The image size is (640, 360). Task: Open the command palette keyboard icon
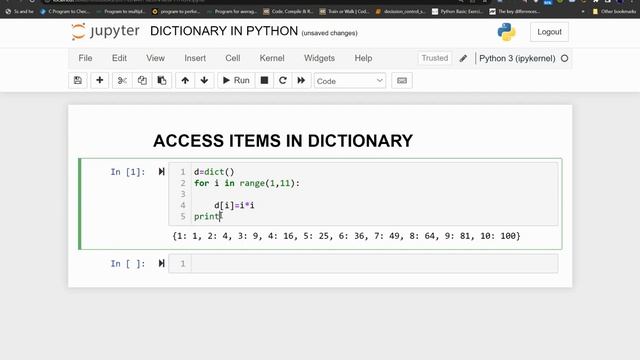pos(402,80)
